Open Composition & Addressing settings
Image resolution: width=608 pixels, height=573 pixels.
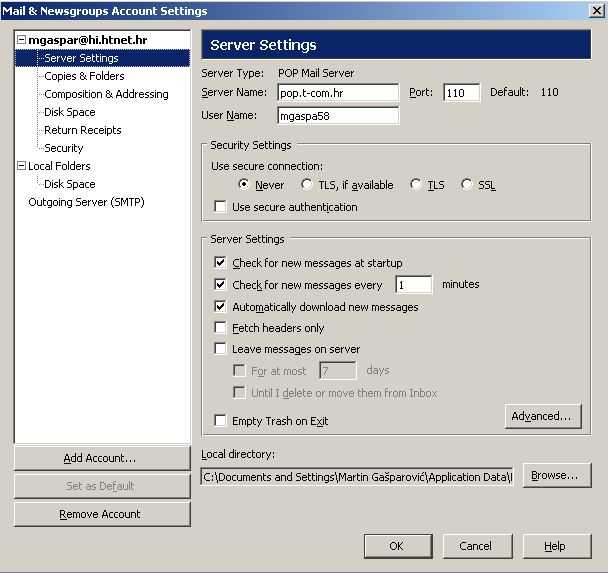[106, 94]
